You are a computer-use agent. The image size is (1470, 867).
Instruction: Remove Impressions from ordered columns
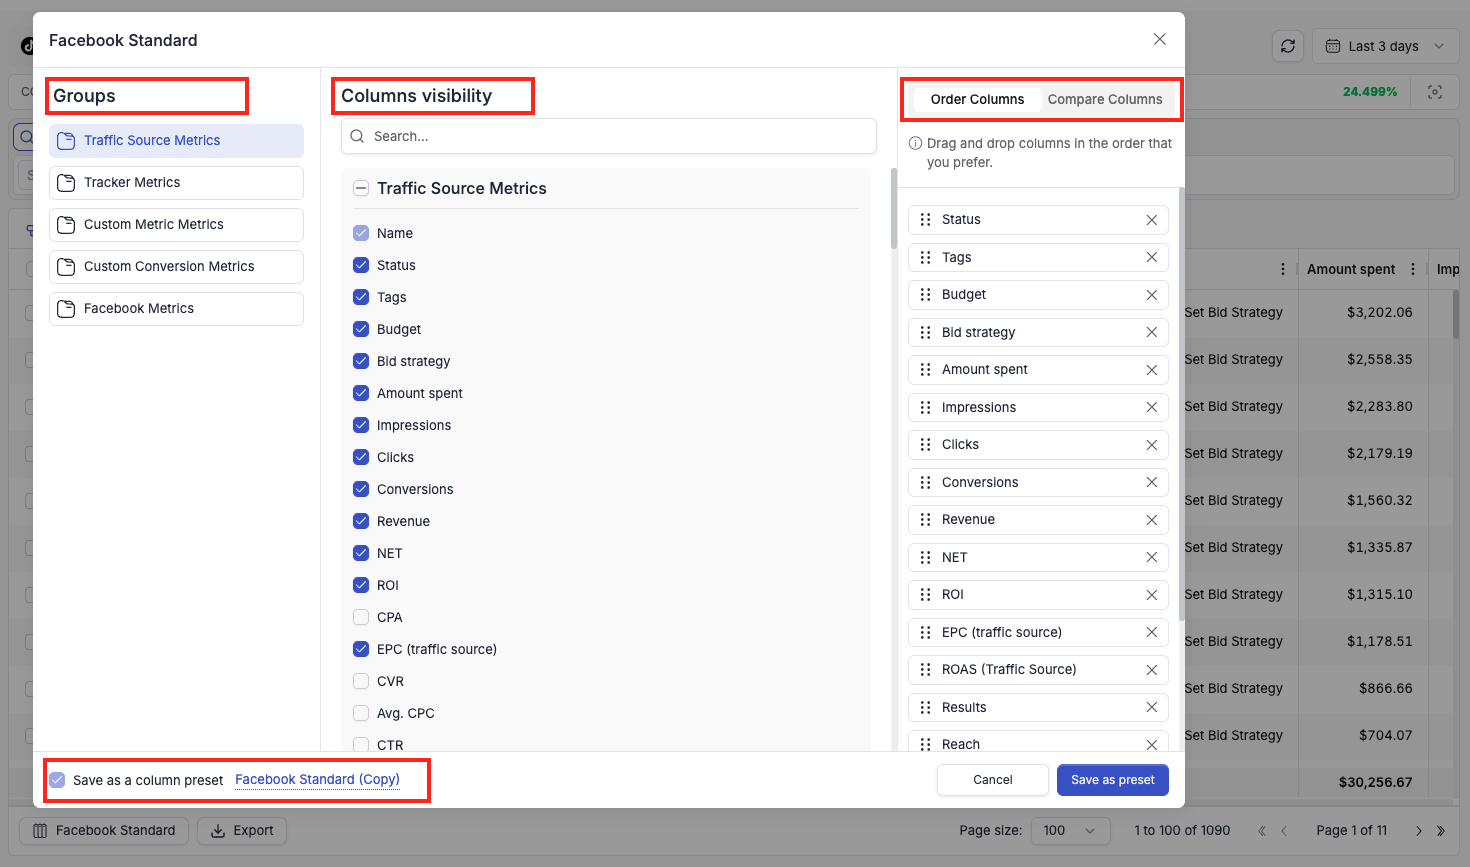coord(1152,407)
